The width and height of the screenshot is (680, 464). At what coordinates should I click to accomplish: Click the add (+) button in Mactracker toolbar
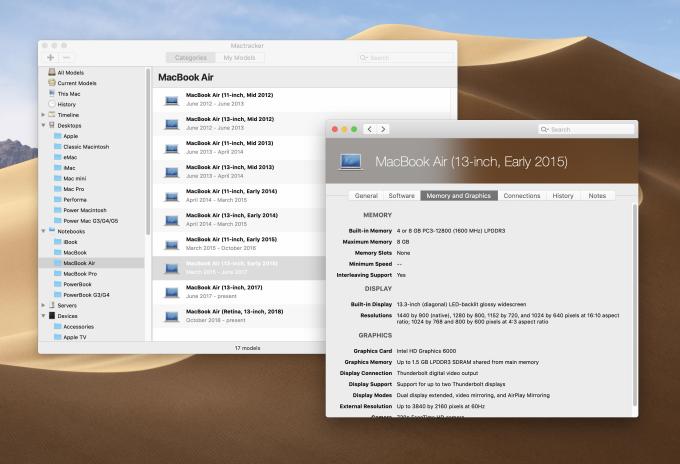[51, 58]
